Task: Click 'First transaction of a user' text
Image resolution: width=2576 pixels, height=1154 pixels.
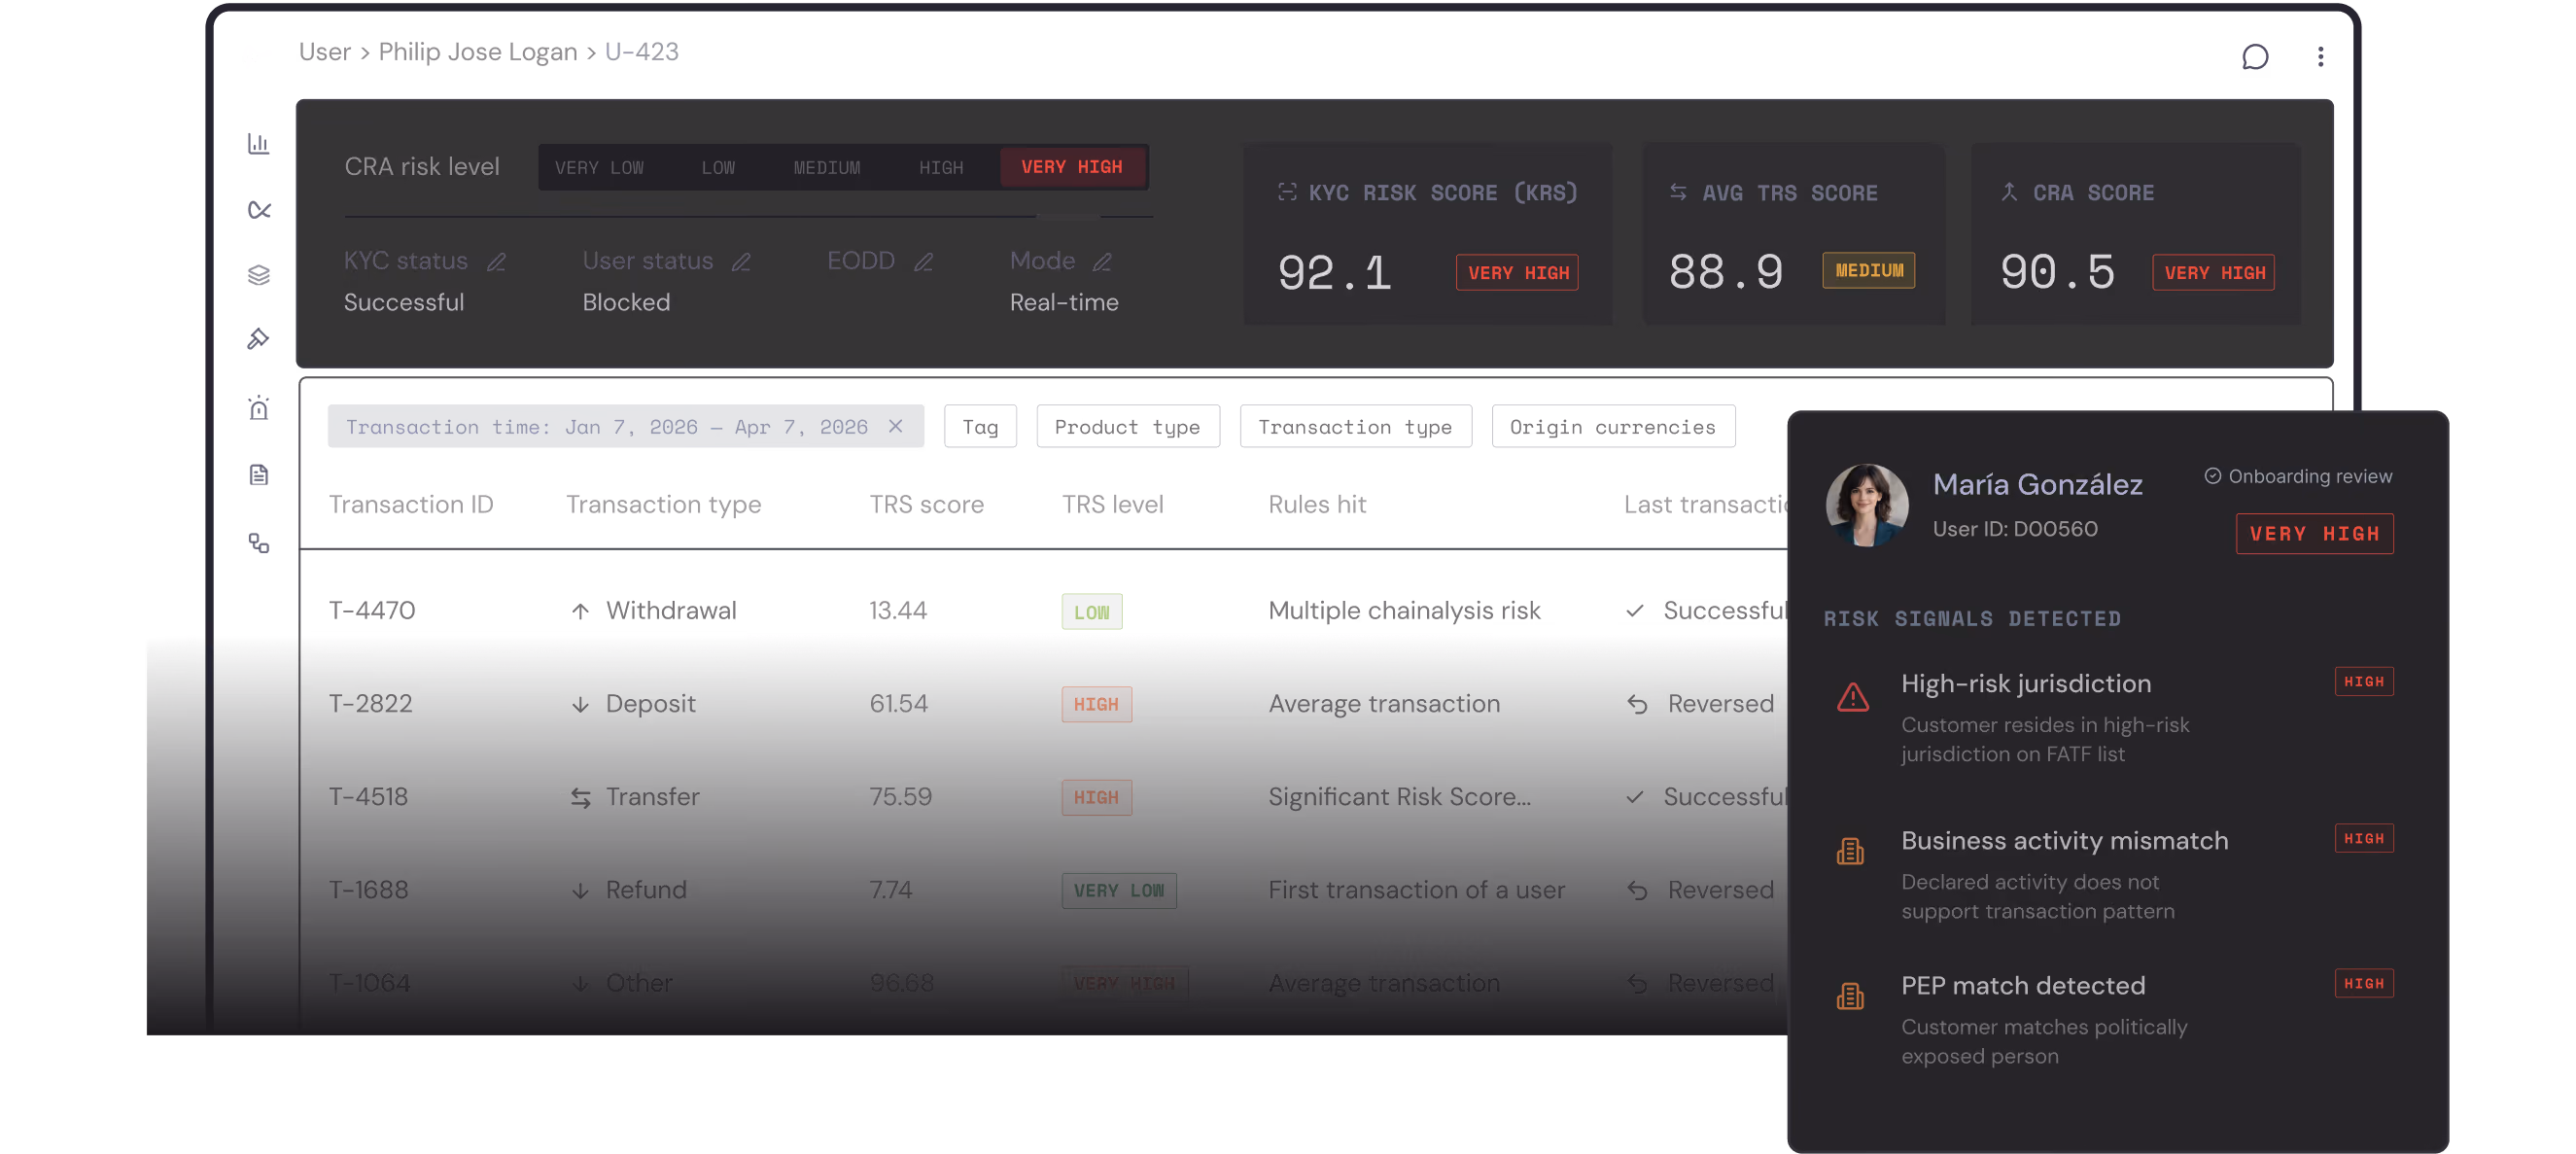Action: 1416,889
